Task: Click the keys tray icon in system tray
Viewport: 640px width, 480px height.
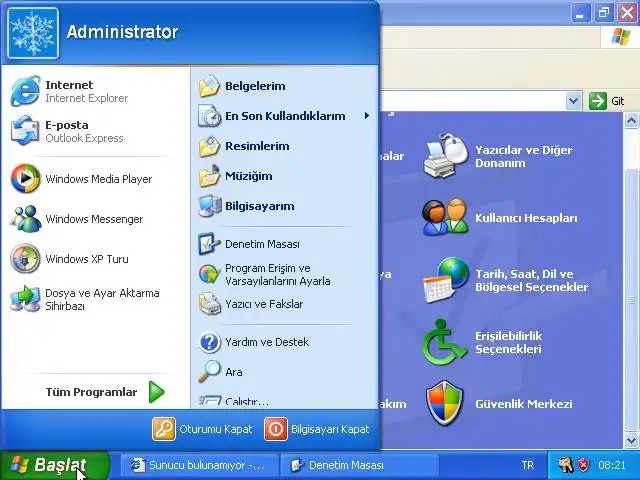Action: pyautogui.click(x=566, y=465)
